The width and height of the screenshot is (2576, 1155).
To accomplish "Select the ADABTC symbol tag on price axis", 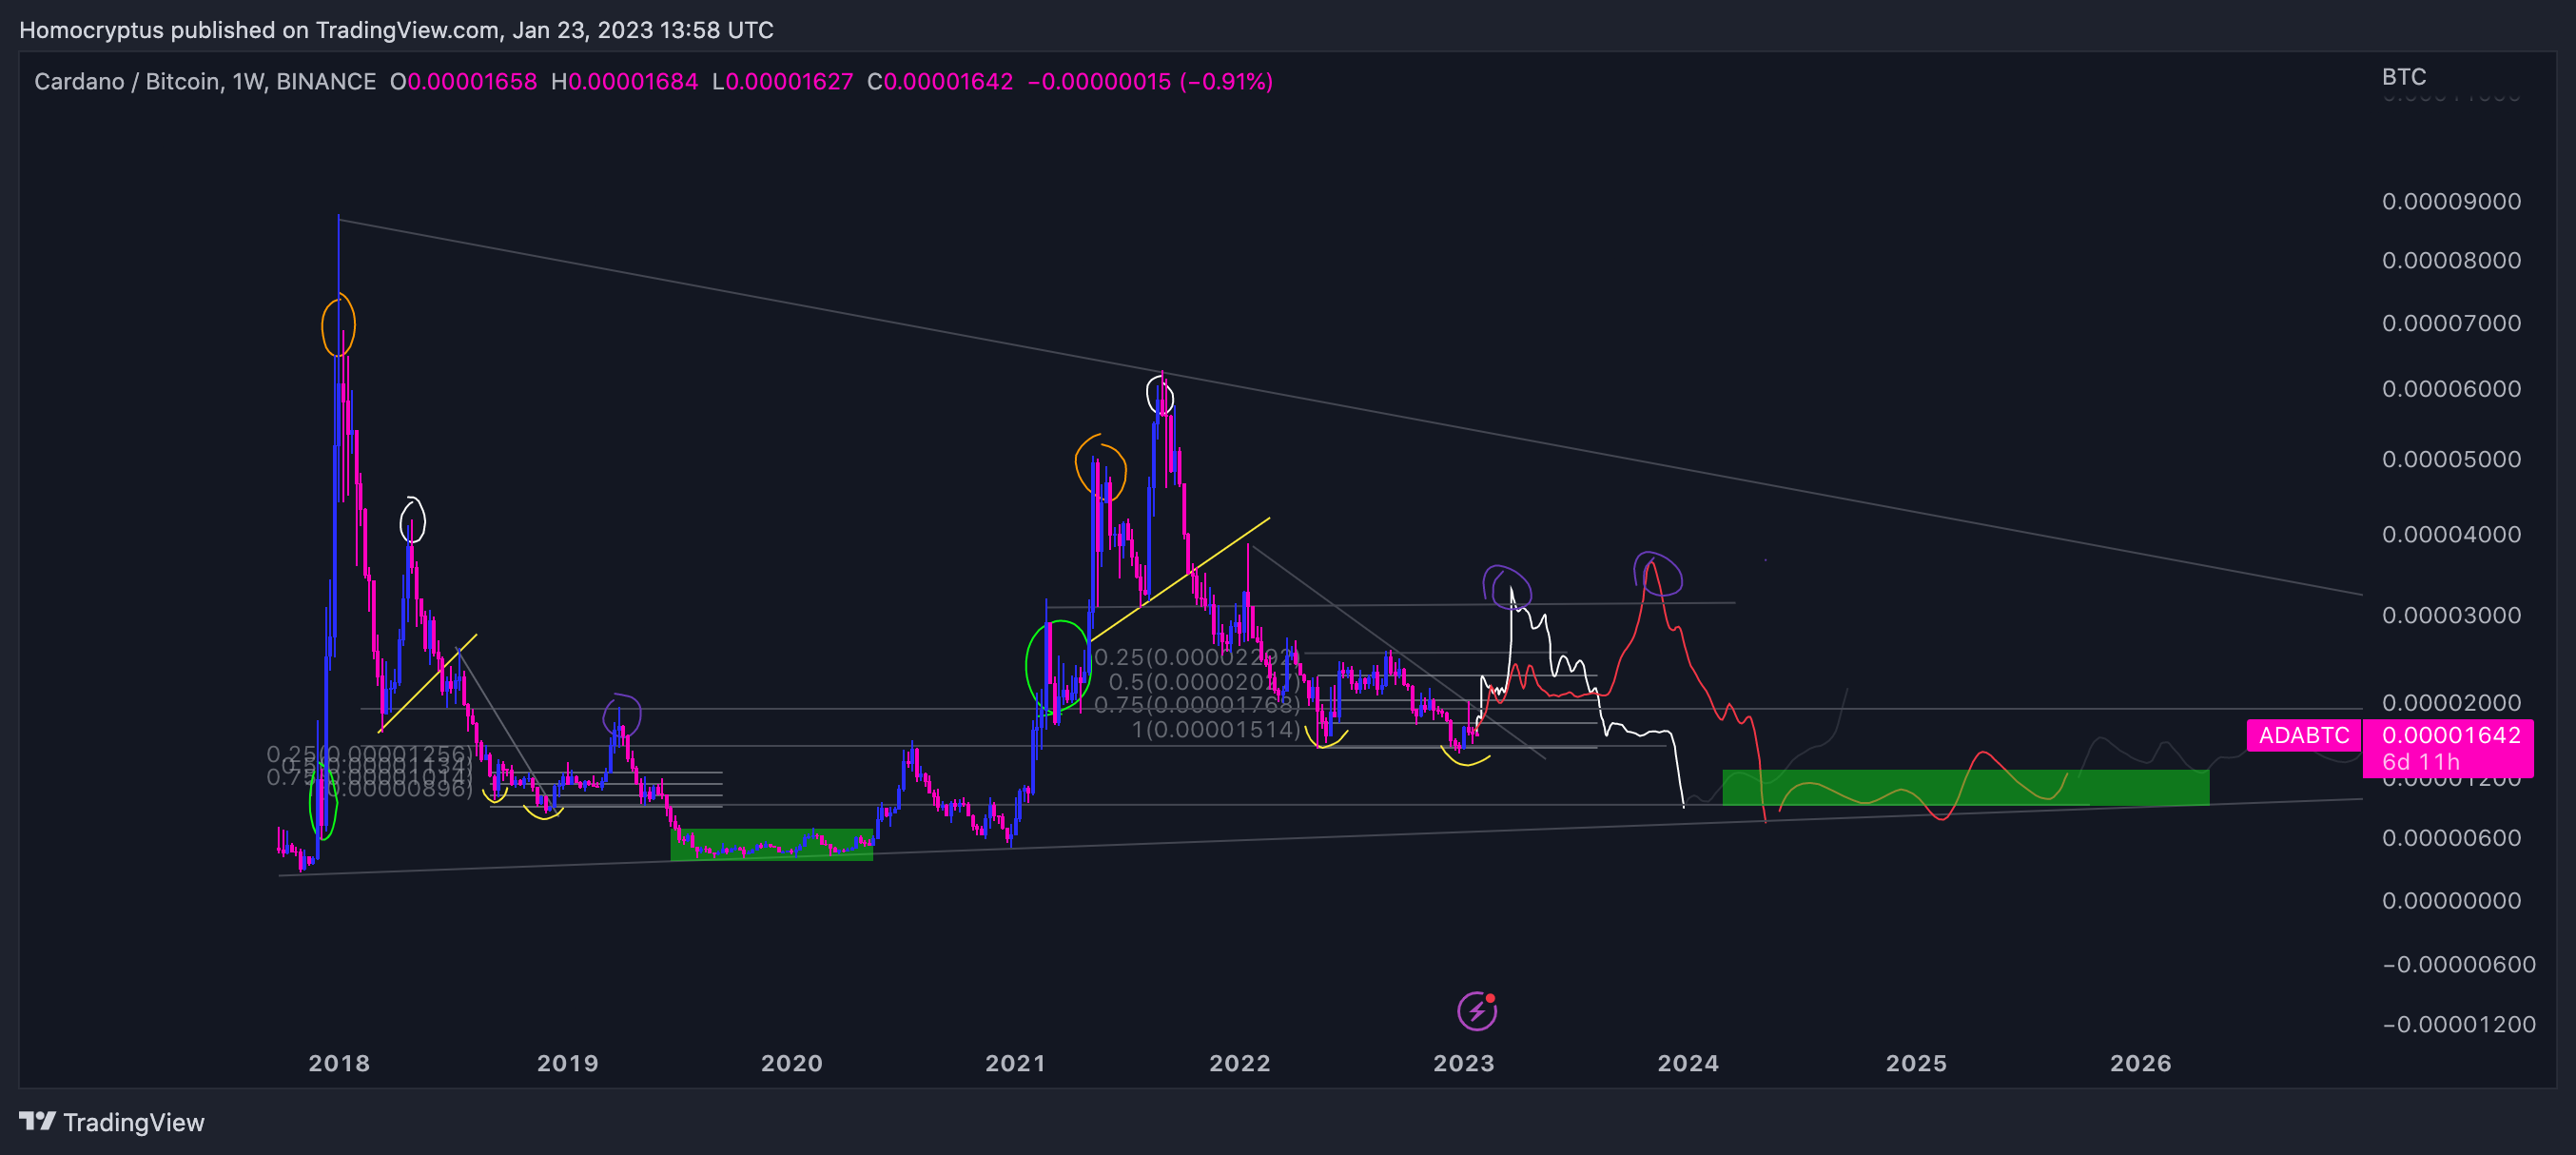I will [2303, 735].
